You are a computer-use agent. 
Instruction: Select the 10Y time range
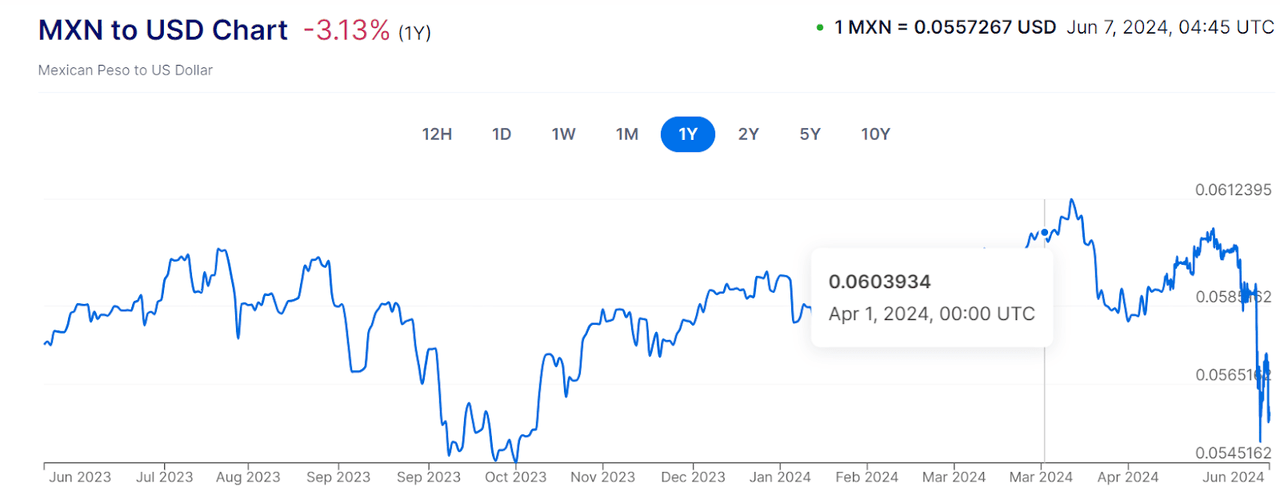tap(876, 134)
